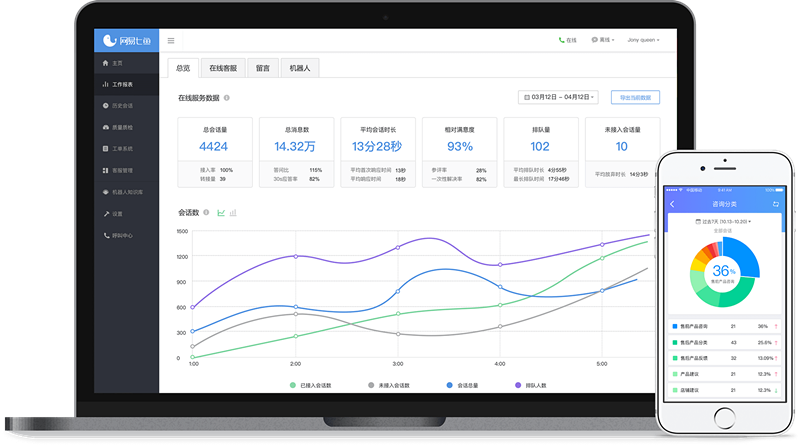This screenshot has height=445, width=800.
Task: Open 历史会话 in the sidebar
Action: tap(126, 106)
